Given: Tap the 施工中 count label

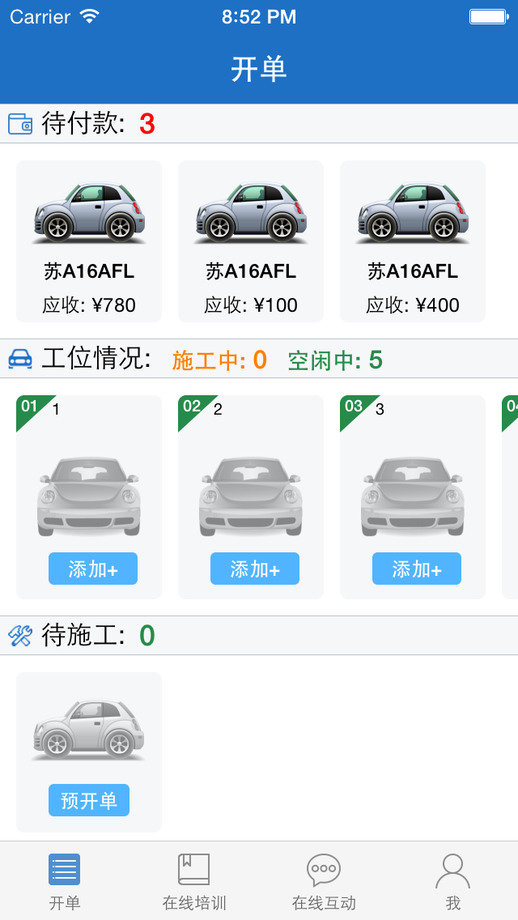Looking at the screenshot, I should [x=219, y=360].
